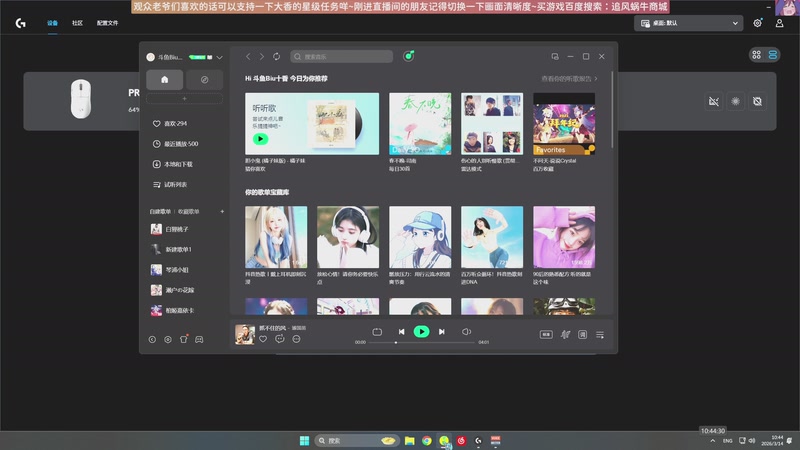Screen dimensions: 800x450
Task: Expand the user account dropdown arrow
Action: click(219, 57)
